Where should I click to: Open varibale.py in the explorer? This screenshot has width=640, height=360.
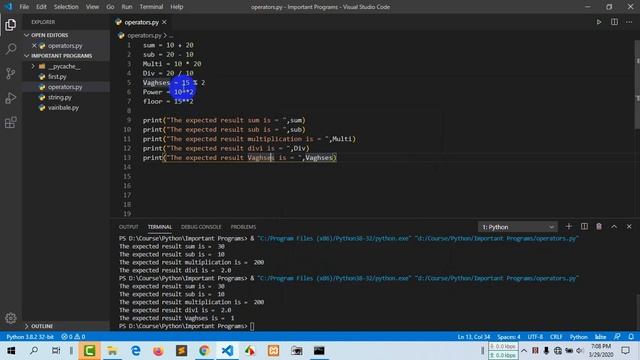click(x=63, y=108)
